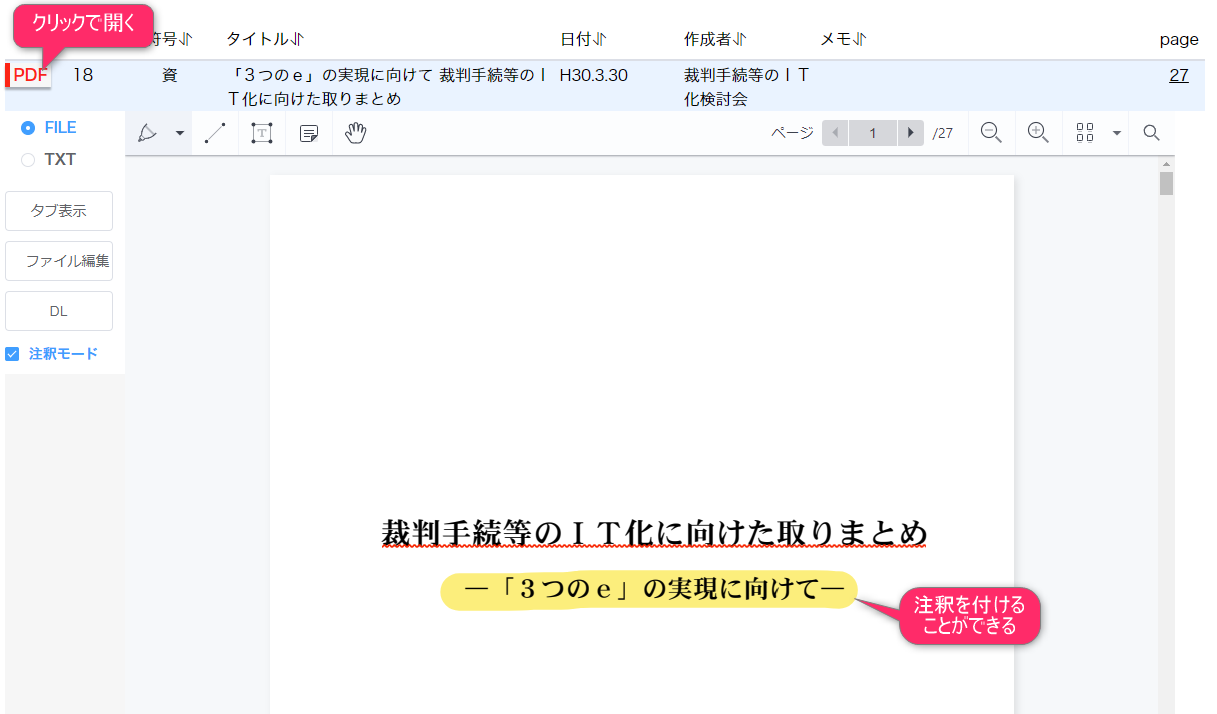Activate the hand pan tool
Viewport: 1217px width, 714px height.
tap(355, 133)
